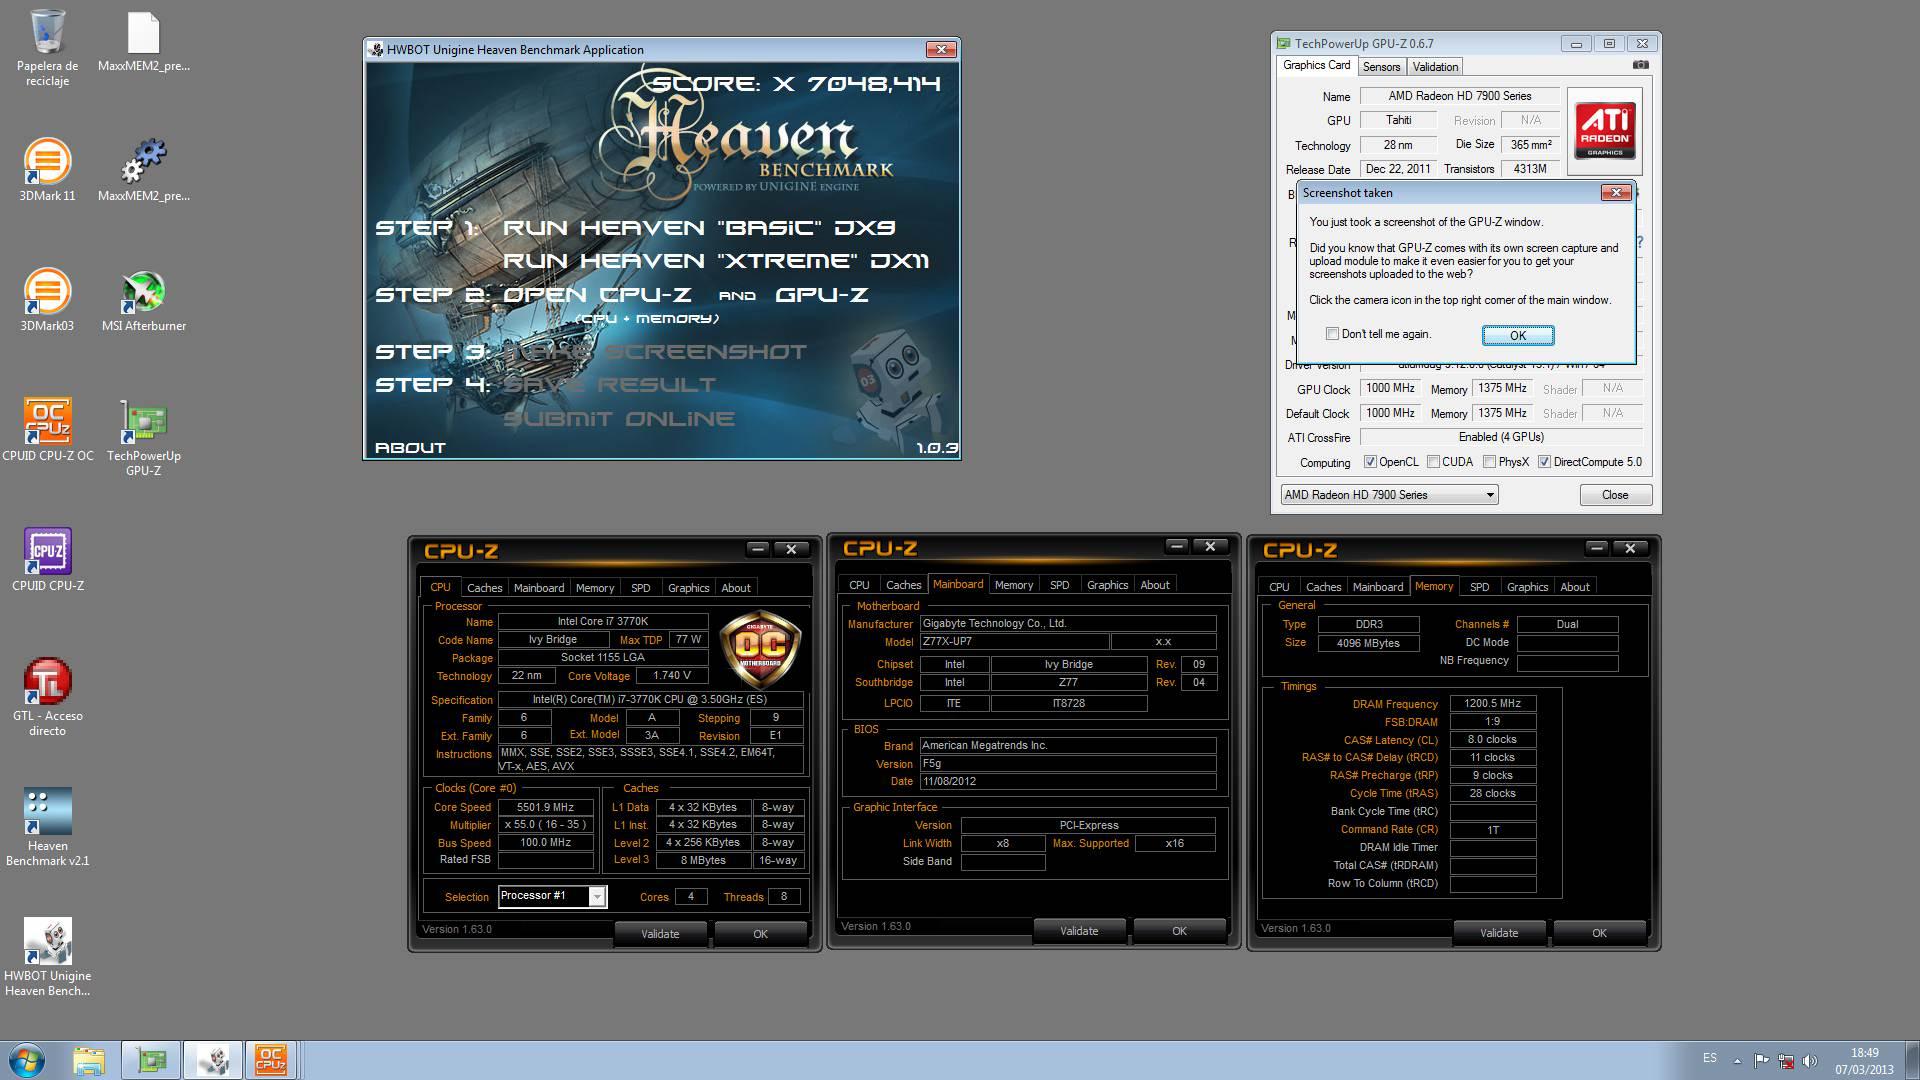The width and height of the screenshot is (1920, 1080).
Task: Switch to GPU-Z in the taskbar
Action: point(151,1060)
